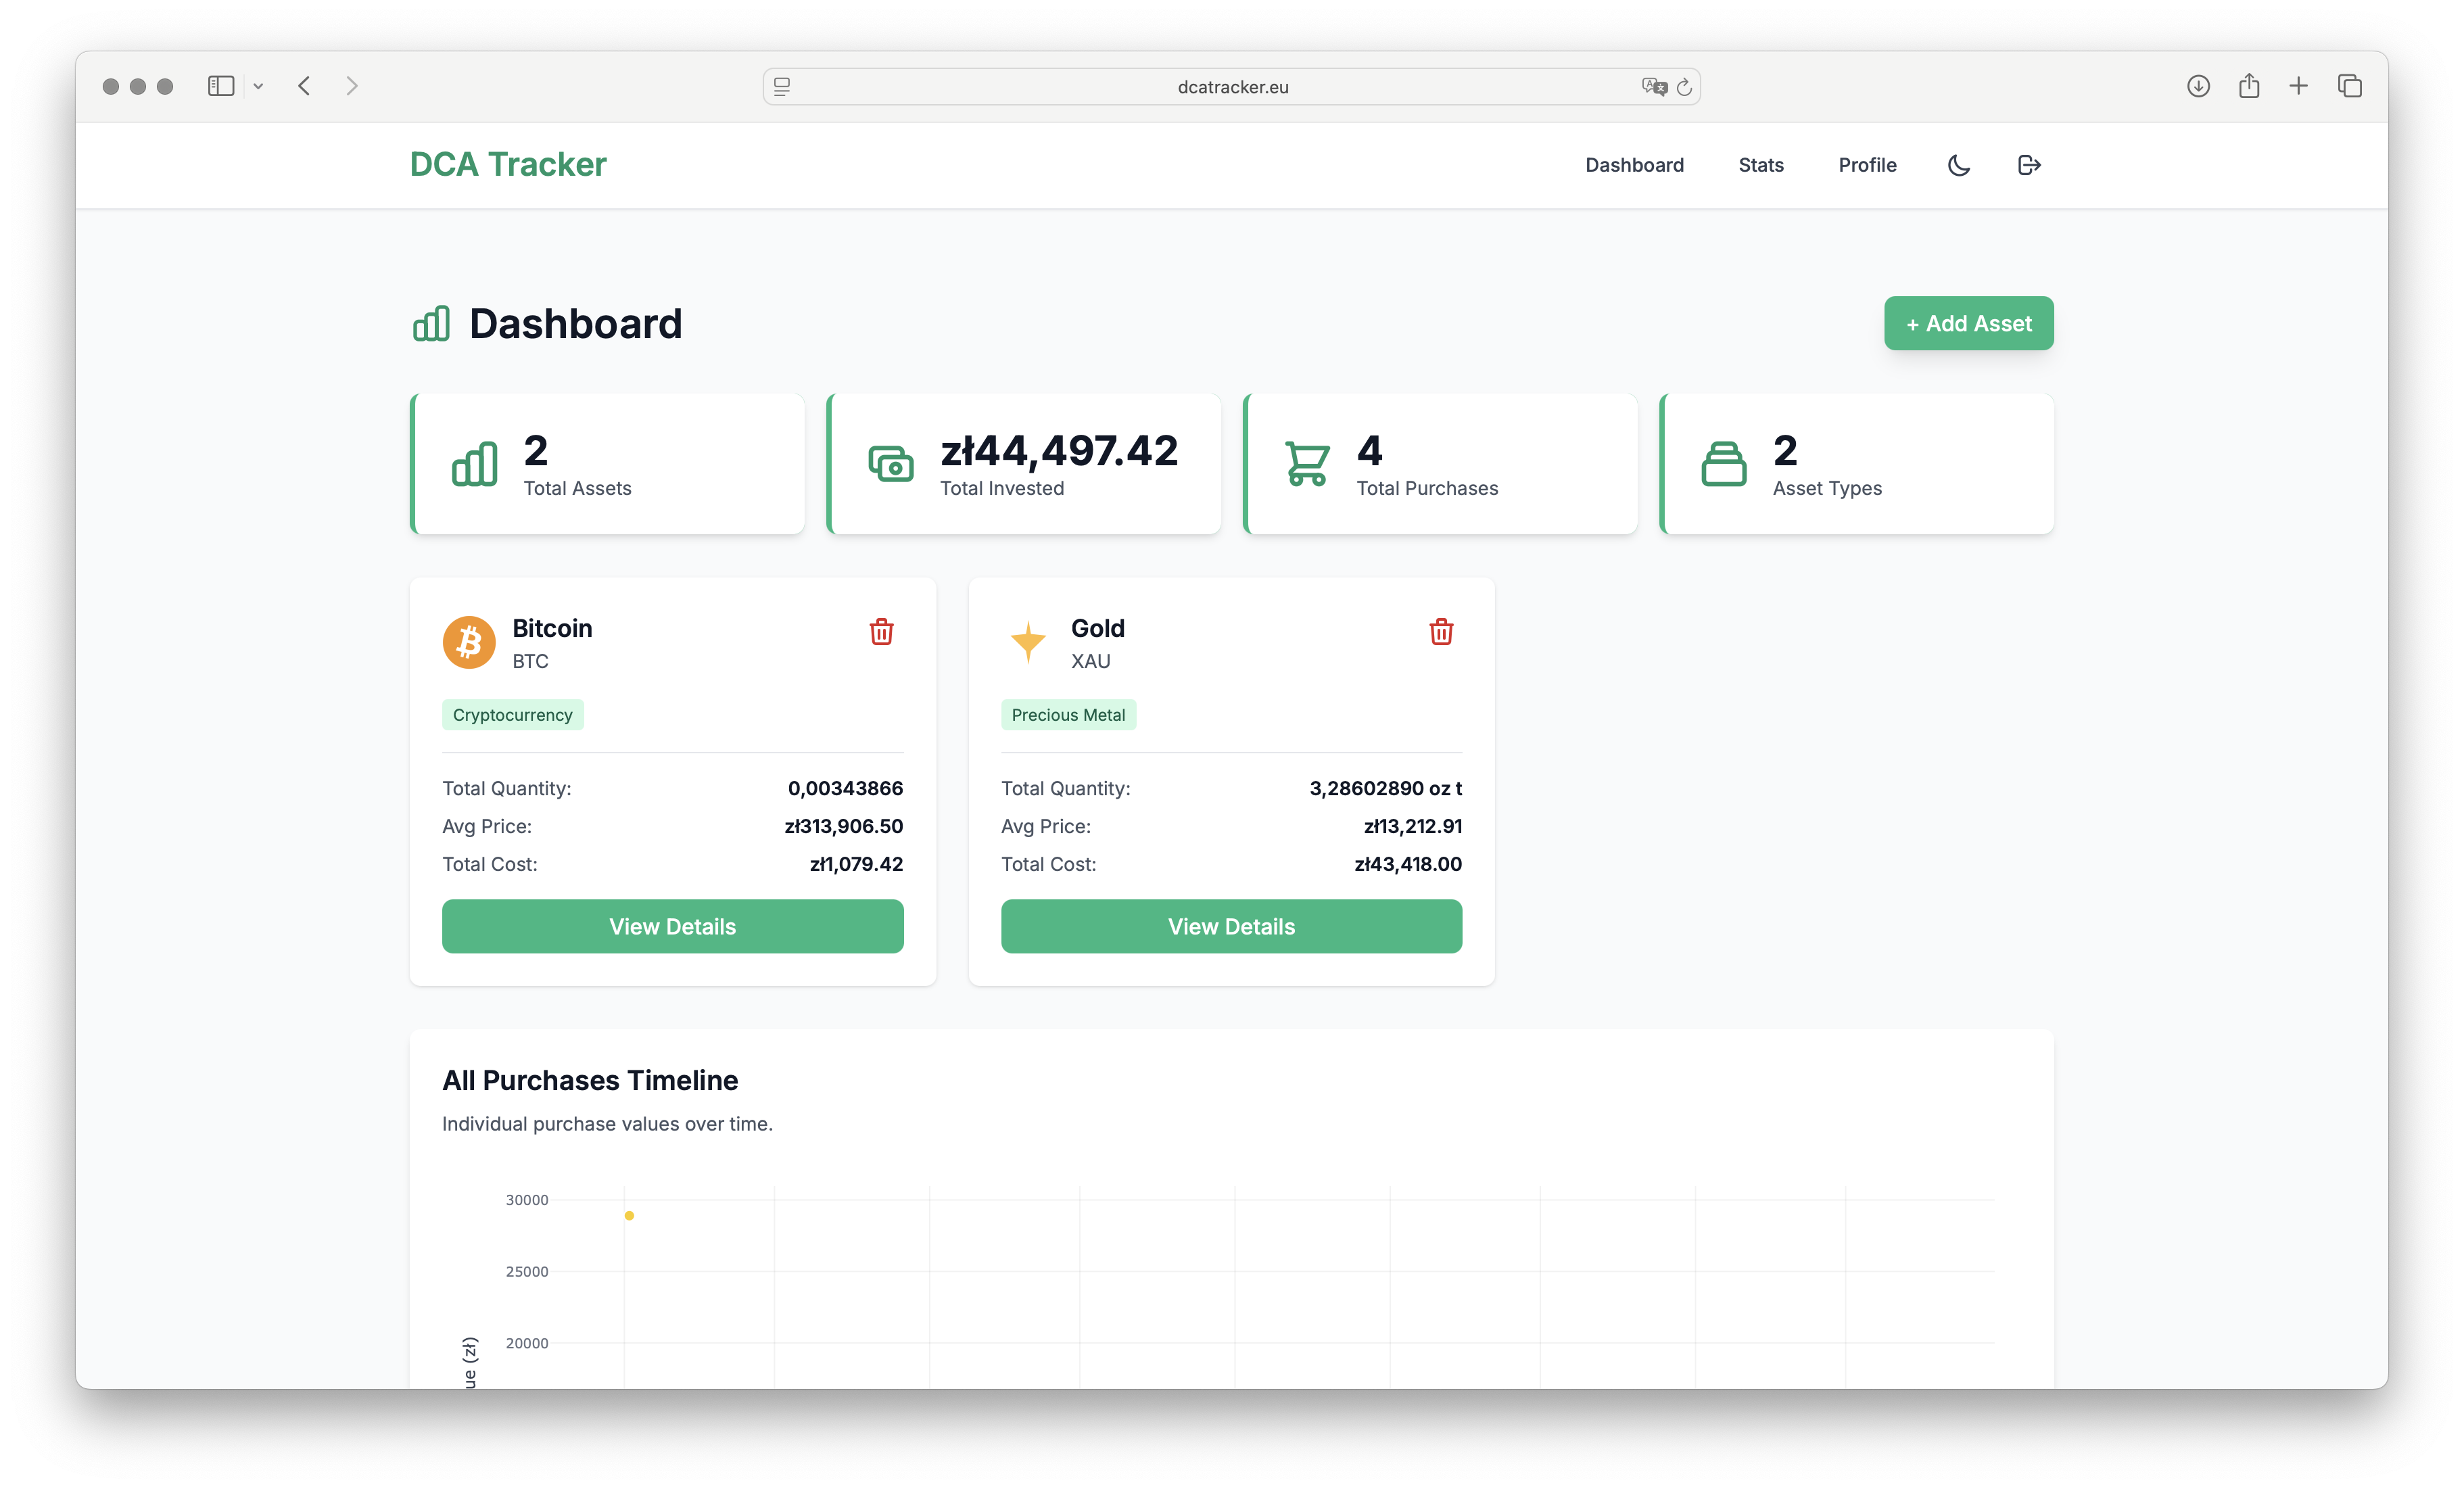Click the cart icon on Total Purchases card

pos(1307,463)
